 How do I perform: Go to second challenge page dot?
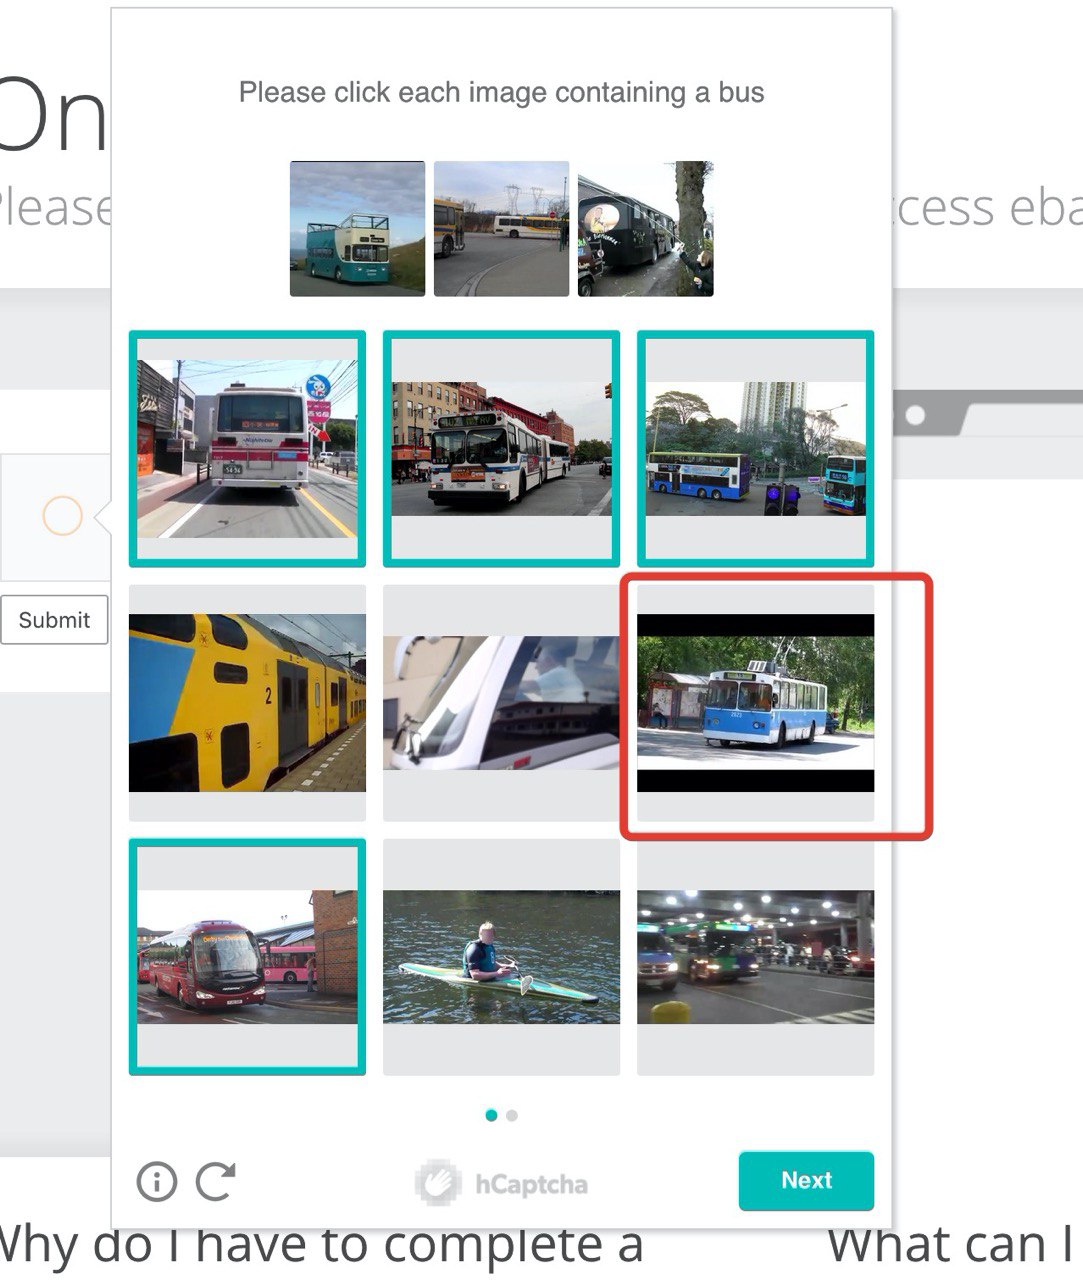coord(512,1115)
